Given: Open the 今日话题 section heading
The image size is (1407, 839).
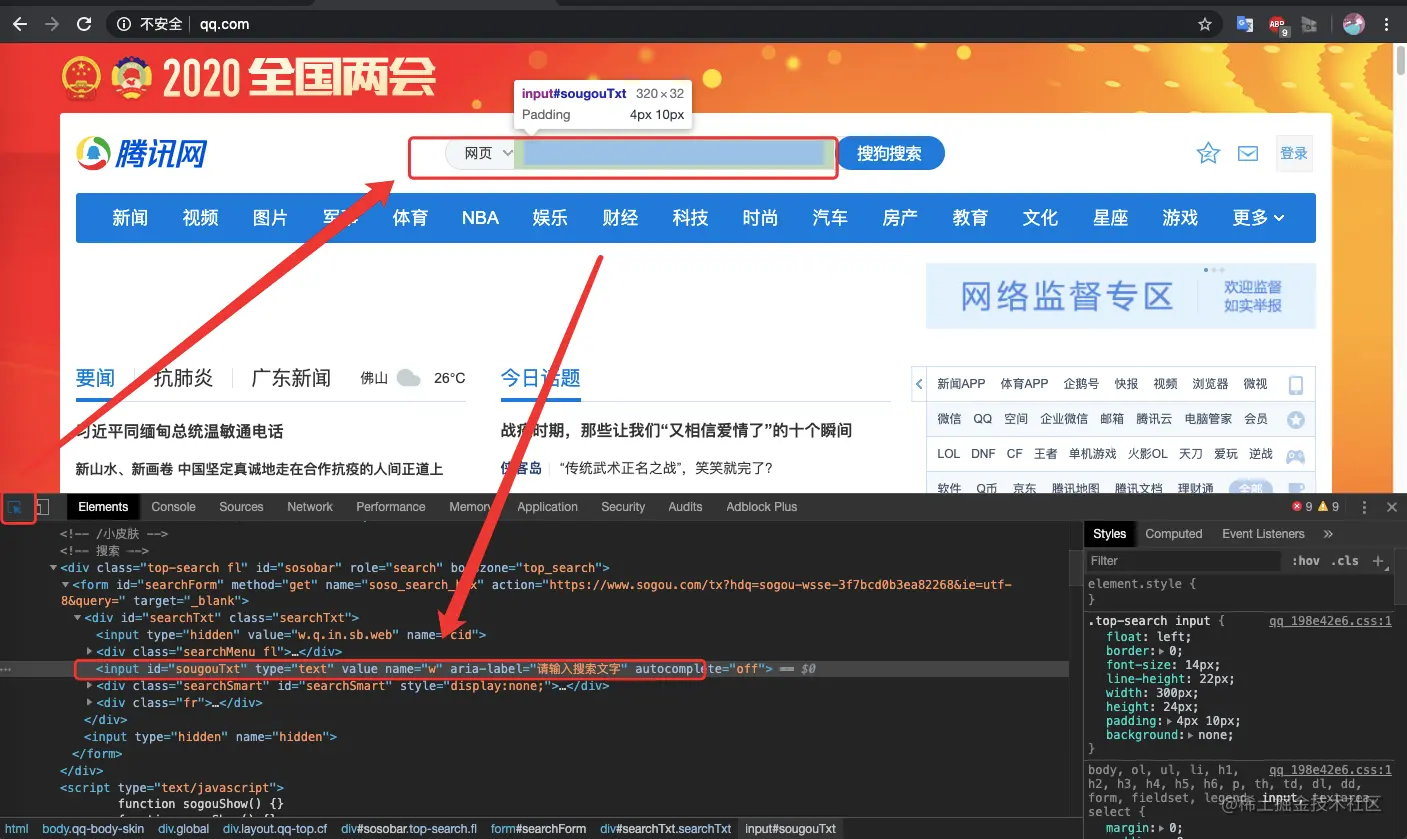Looking at the screenshot, I should [x=541, y=378].
